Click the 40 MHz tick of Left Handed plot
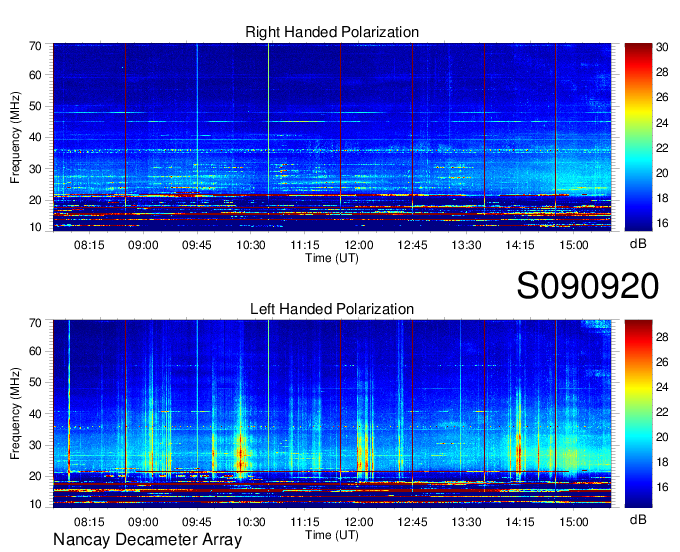The width and height of the screenshot is (680, 552). [x=35, y=414]
